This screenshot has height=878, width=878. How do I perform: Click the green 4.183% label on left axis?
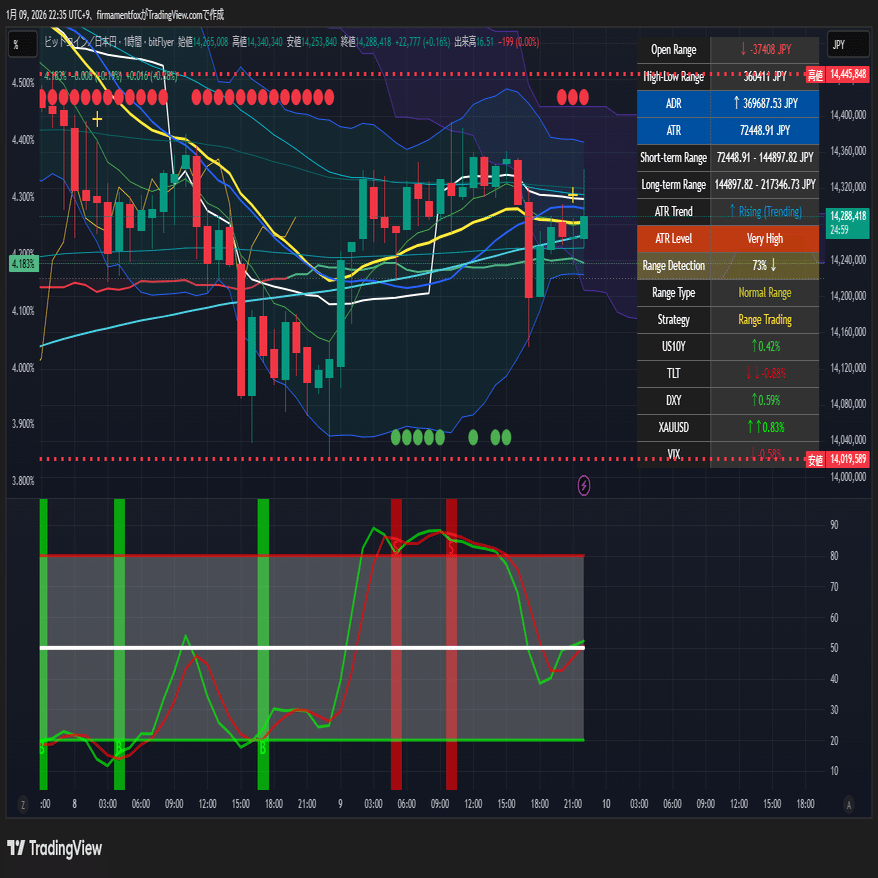23,263
